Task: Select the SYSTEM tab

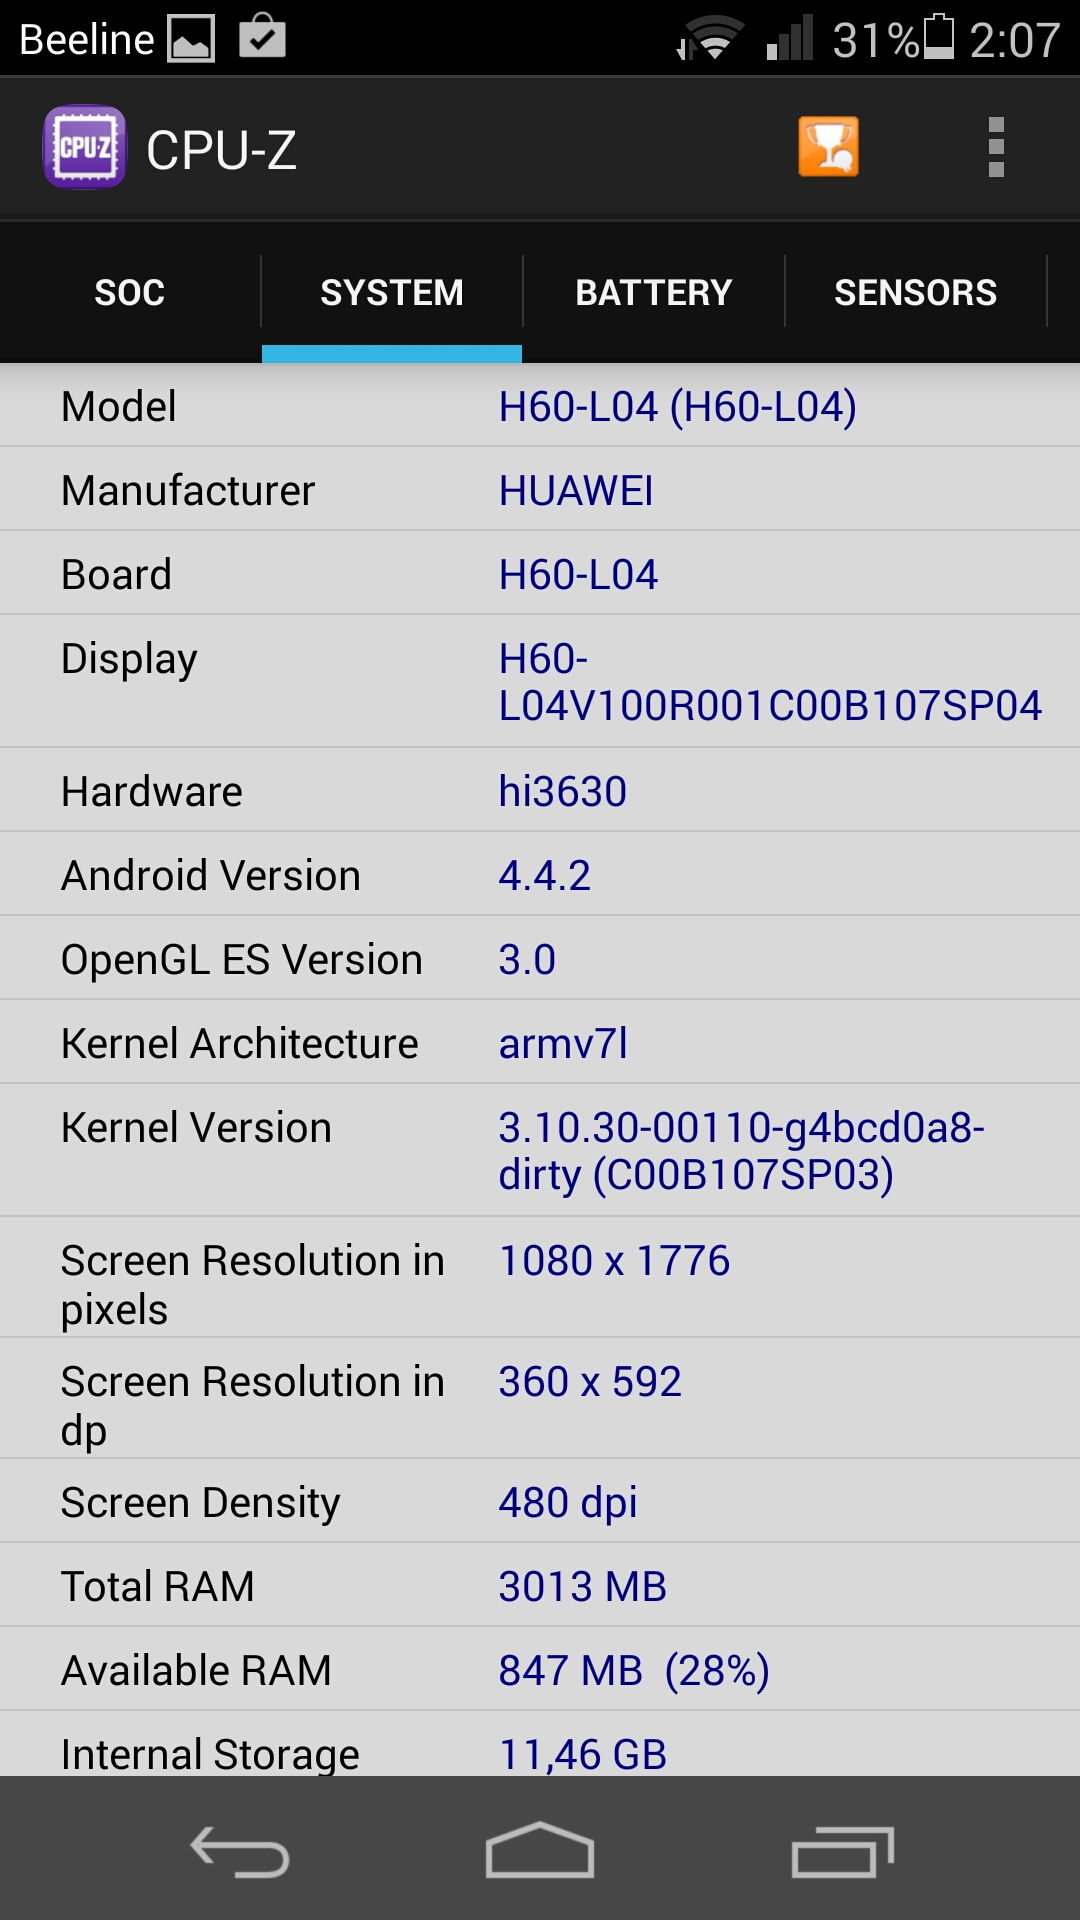Action: (x=392, y=292)
